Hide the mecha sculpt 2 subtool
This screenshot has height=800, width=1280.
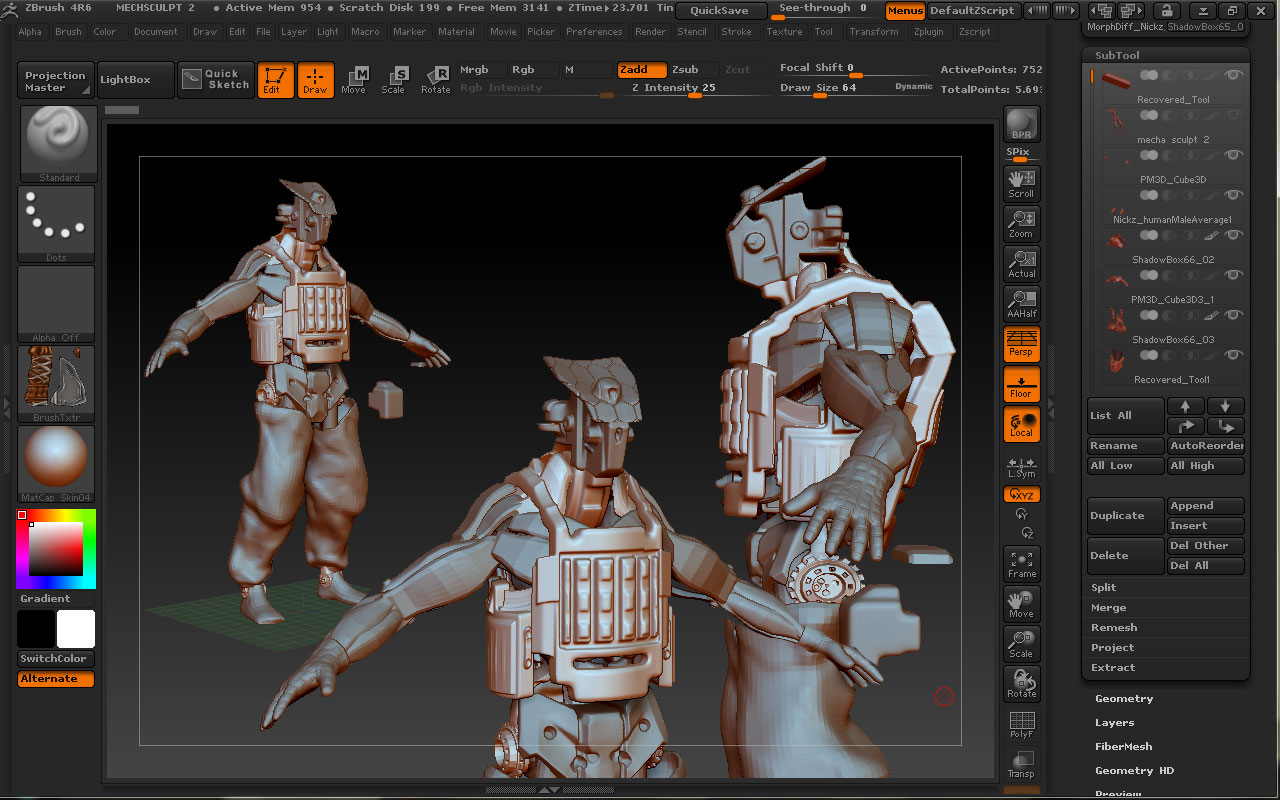[1234, 115]
